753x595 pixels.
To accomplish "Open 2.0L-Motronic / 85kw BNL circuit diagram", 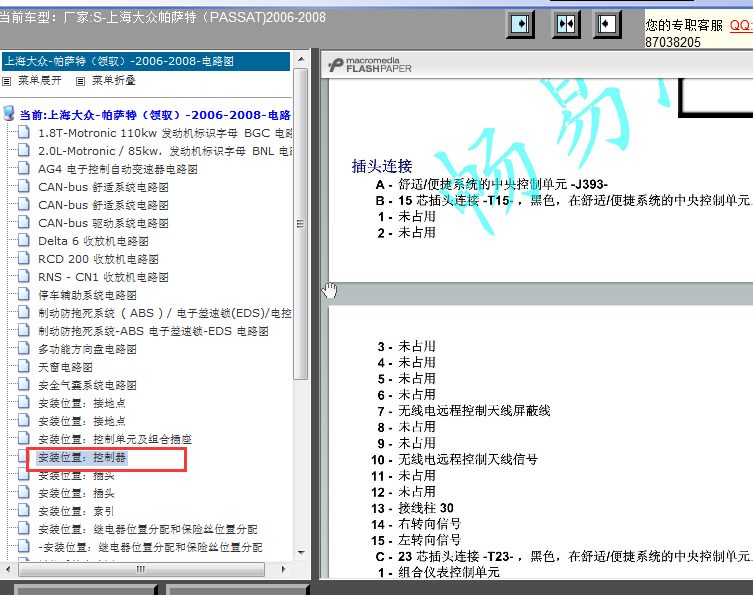I will 165,151.
